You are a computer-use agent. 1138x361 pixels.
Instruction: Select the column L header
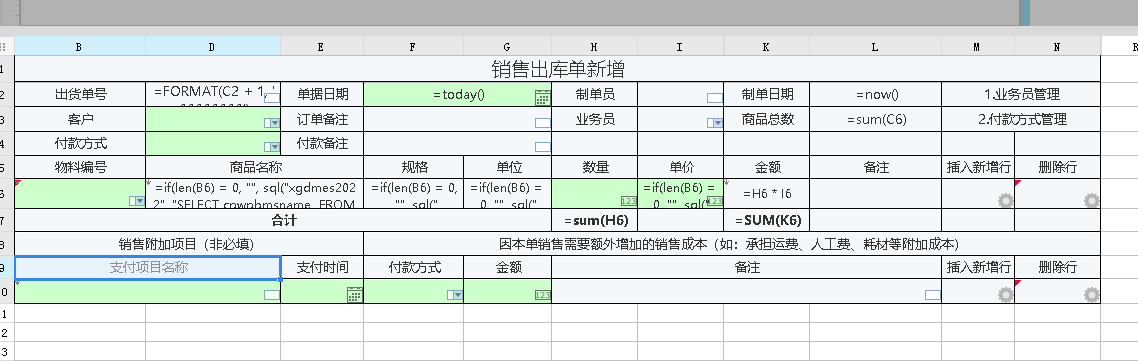[875, 46]
